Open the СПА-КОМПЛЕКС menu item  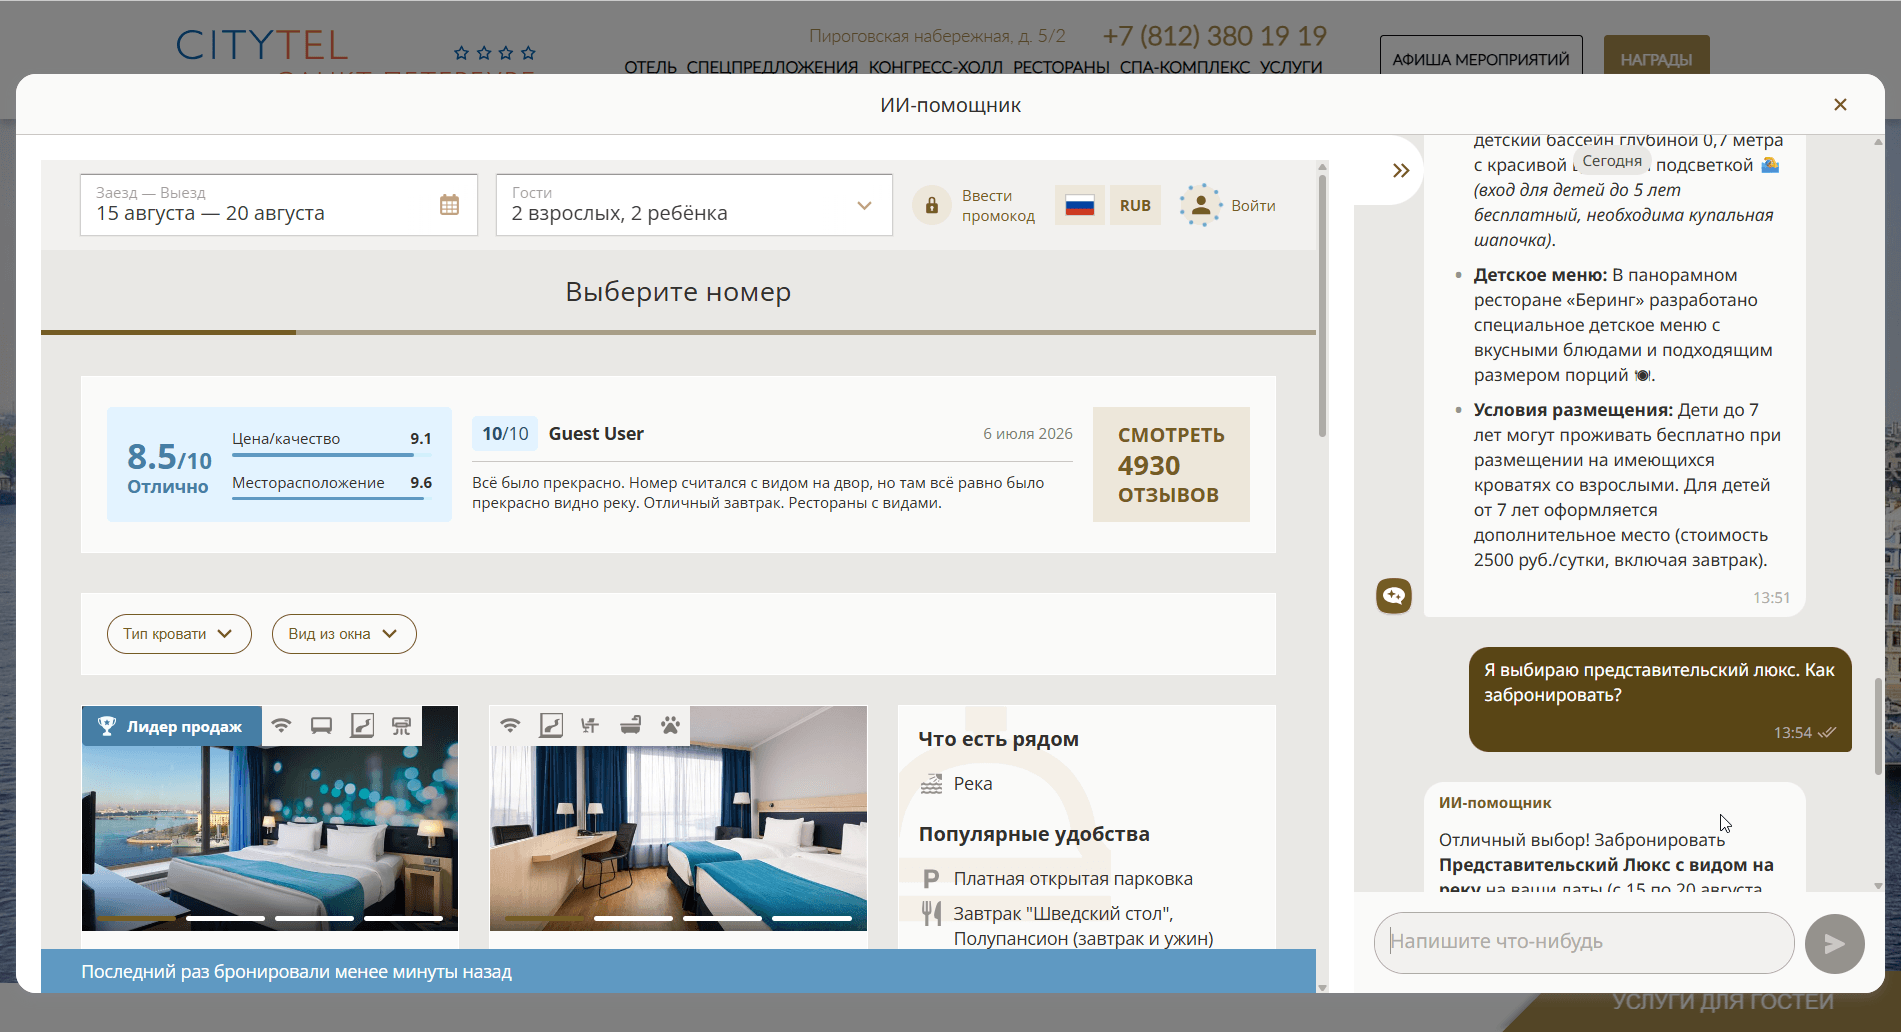[1184, 67]
